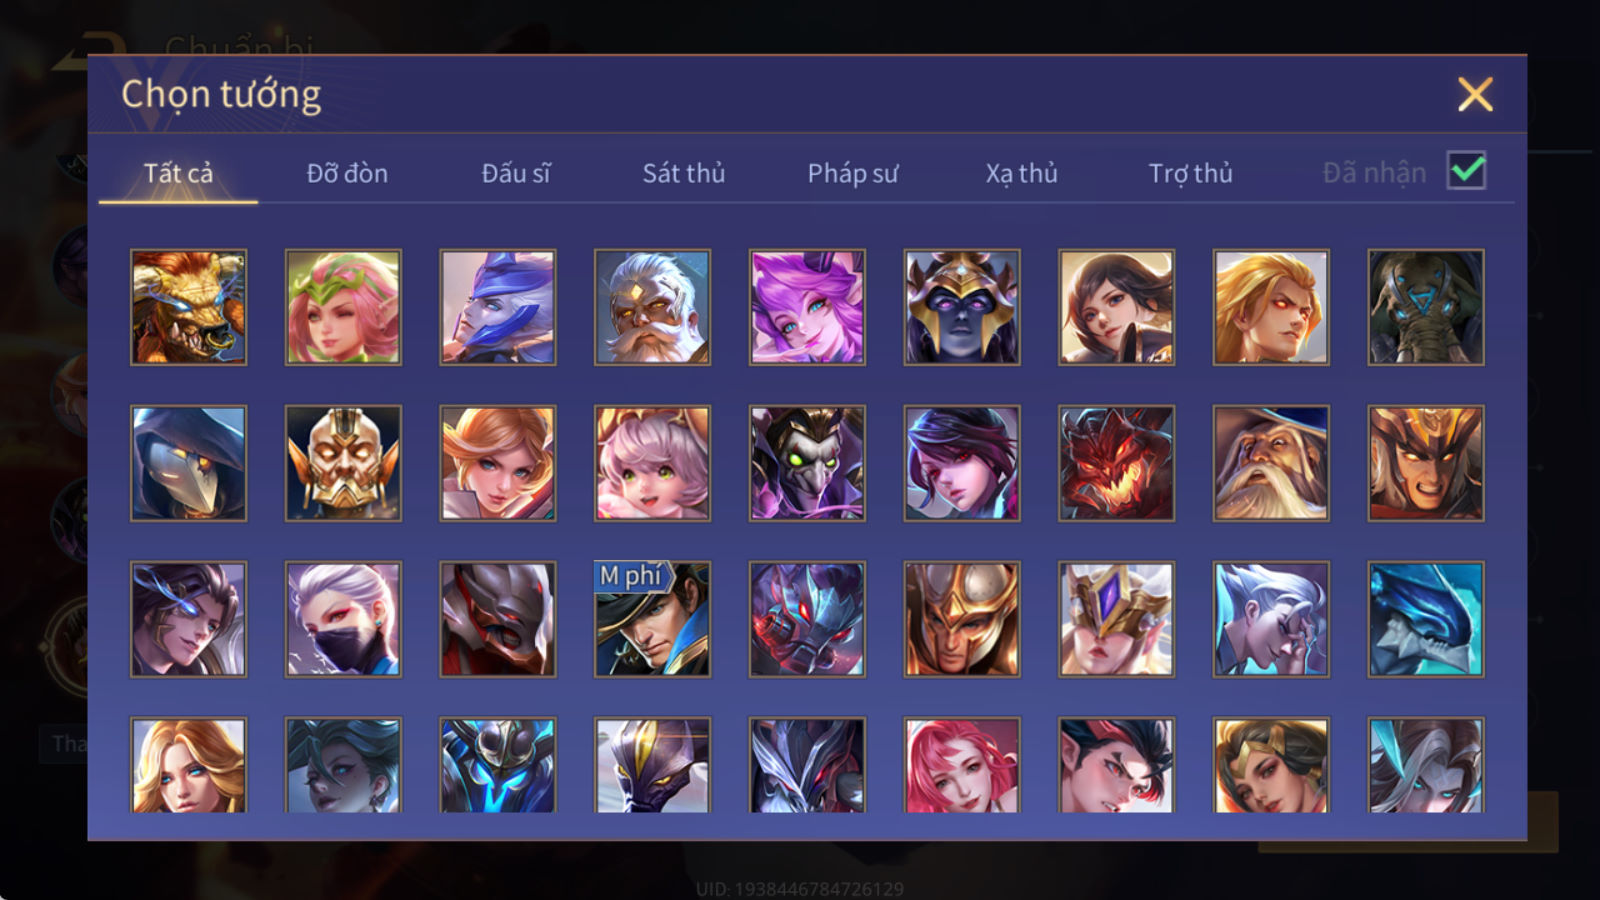Image resolution: width=1600 pixels, height=900 pixels.
Task: Close the 'Chọn tướng' dialog
Action: [1475, 95]
